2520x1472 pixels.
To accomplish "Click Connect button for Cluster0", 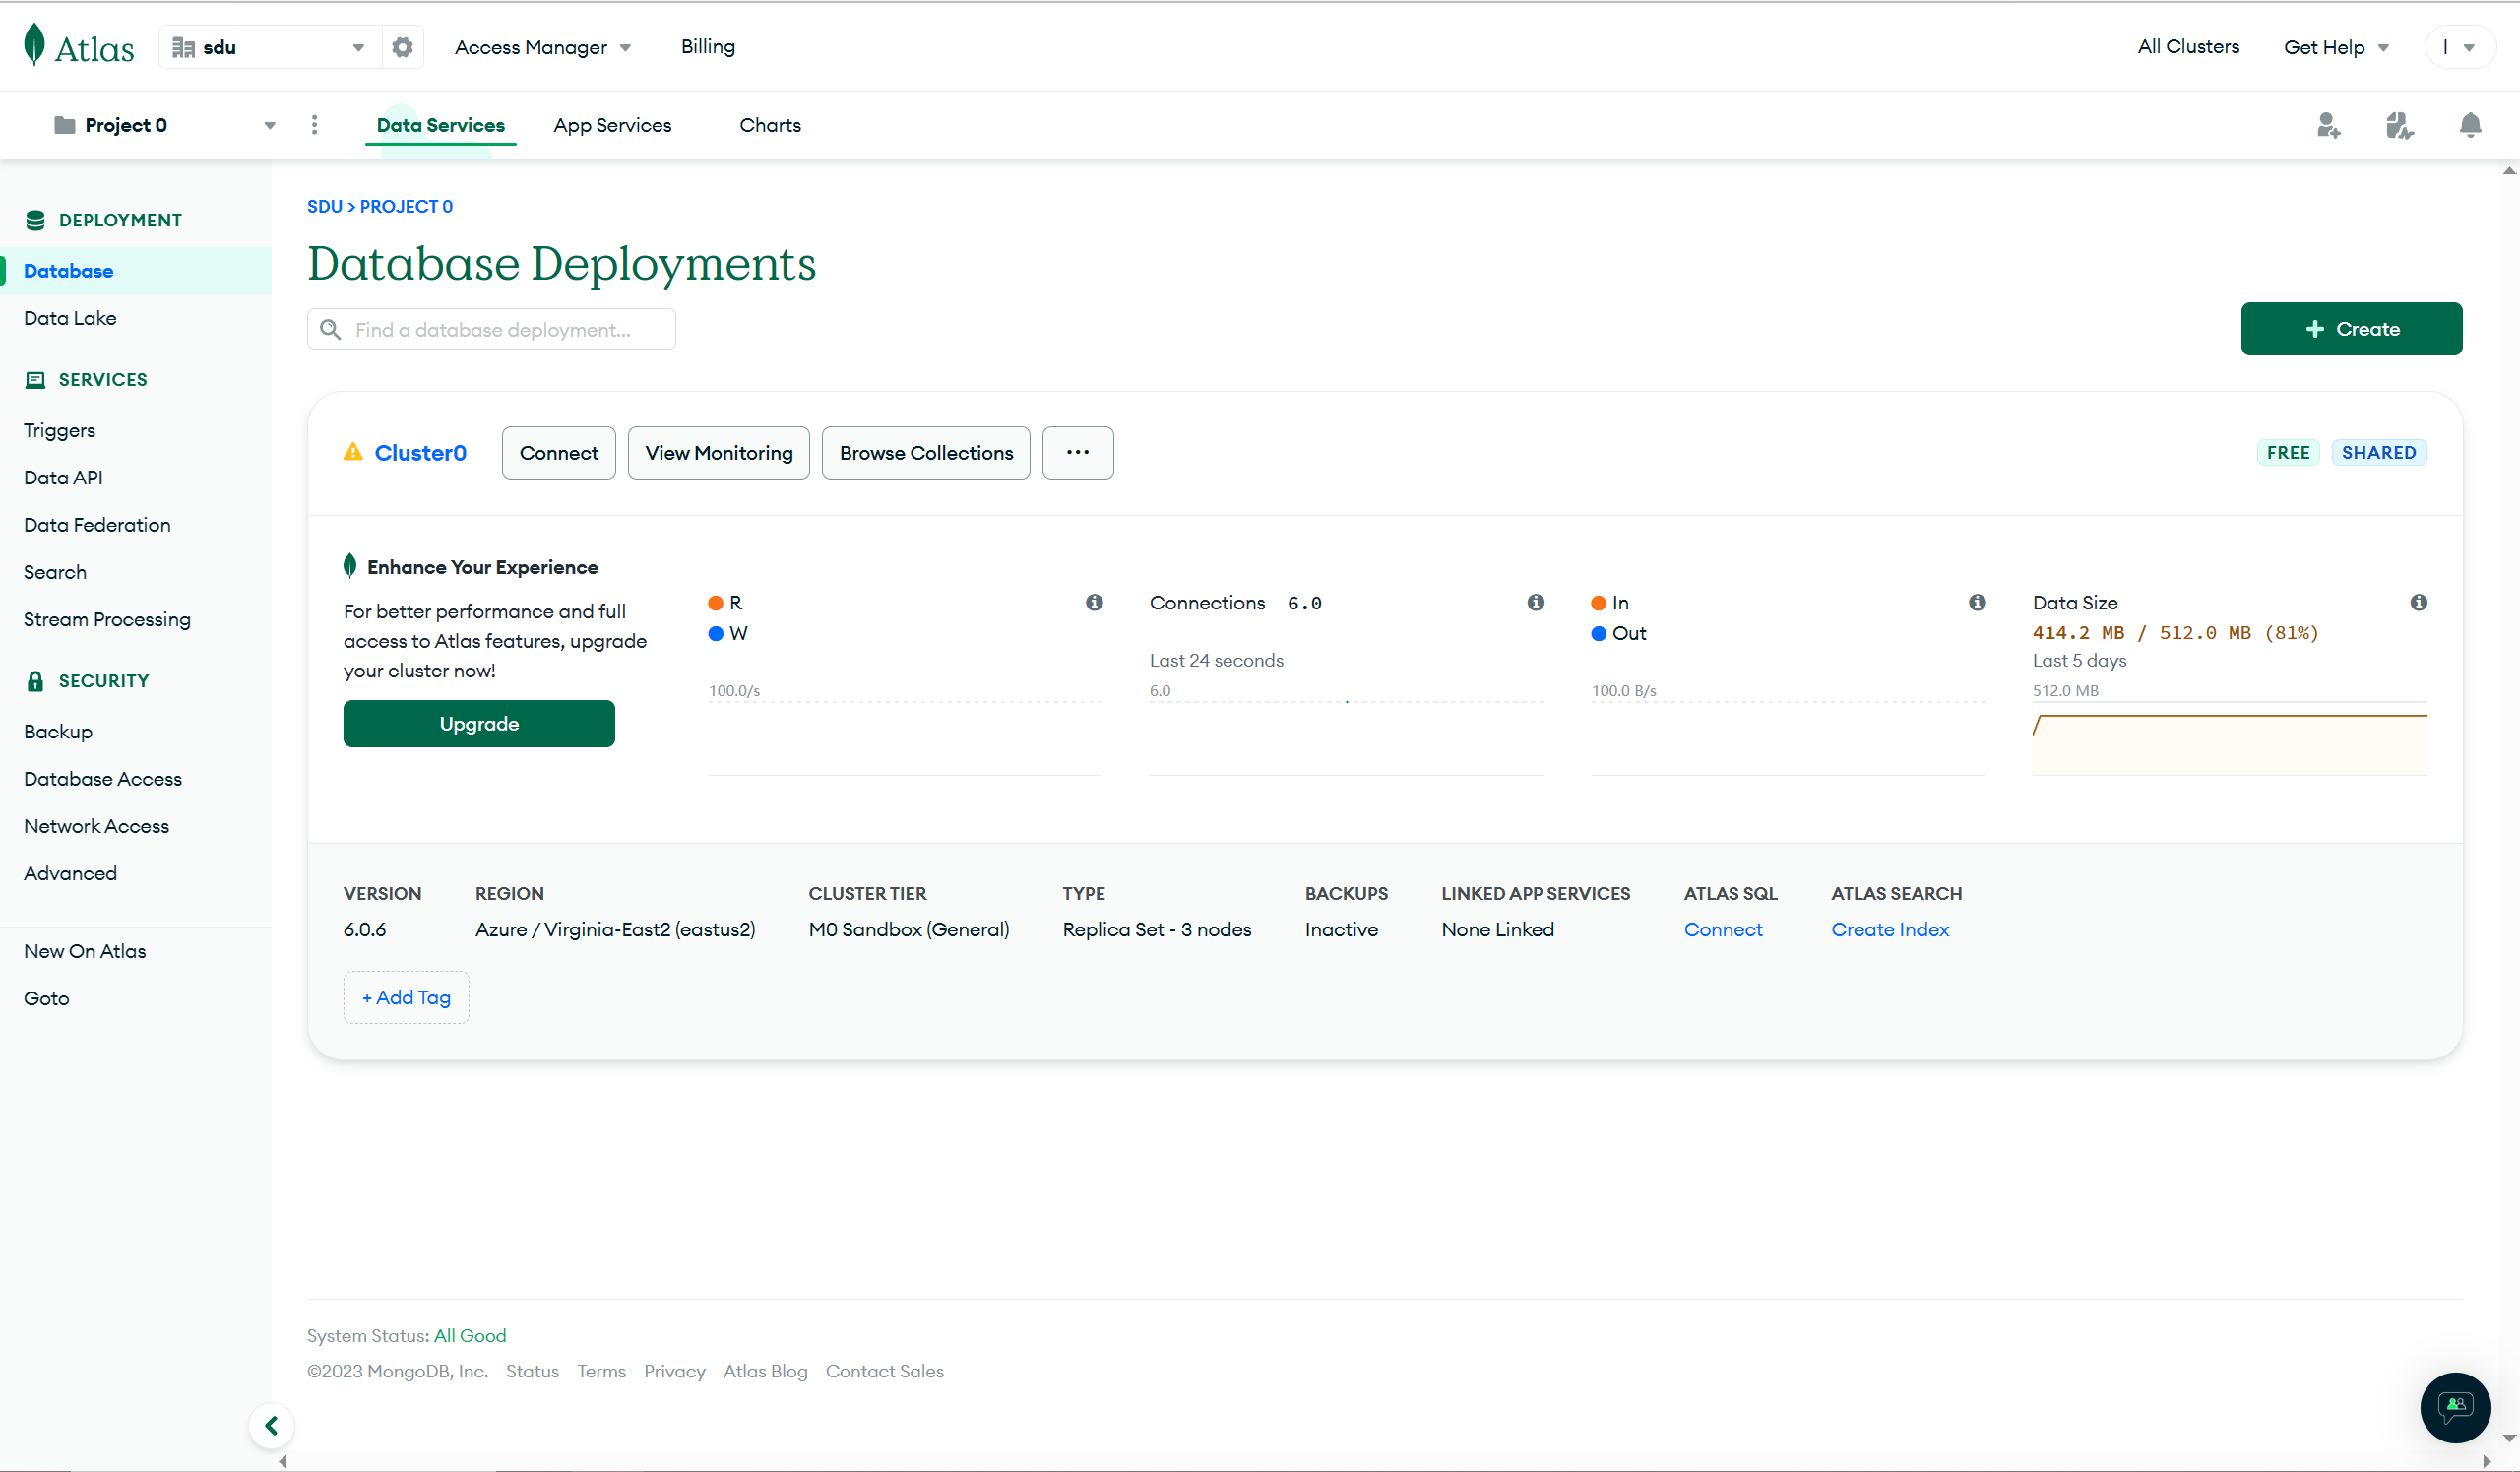I will coord(558,453).
